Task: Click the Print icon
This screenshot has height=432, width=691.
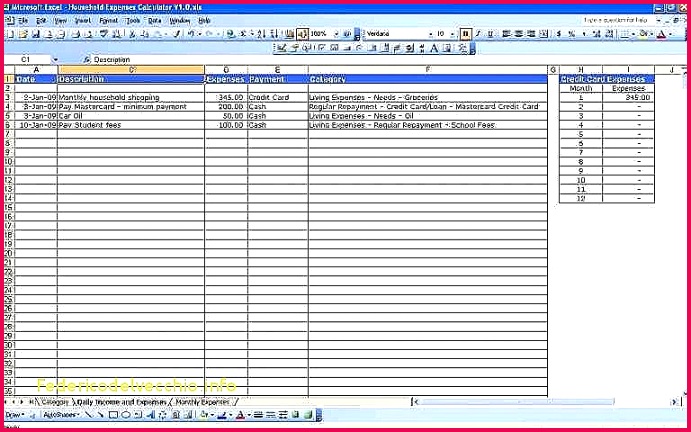Action: (x=76, y=34)
